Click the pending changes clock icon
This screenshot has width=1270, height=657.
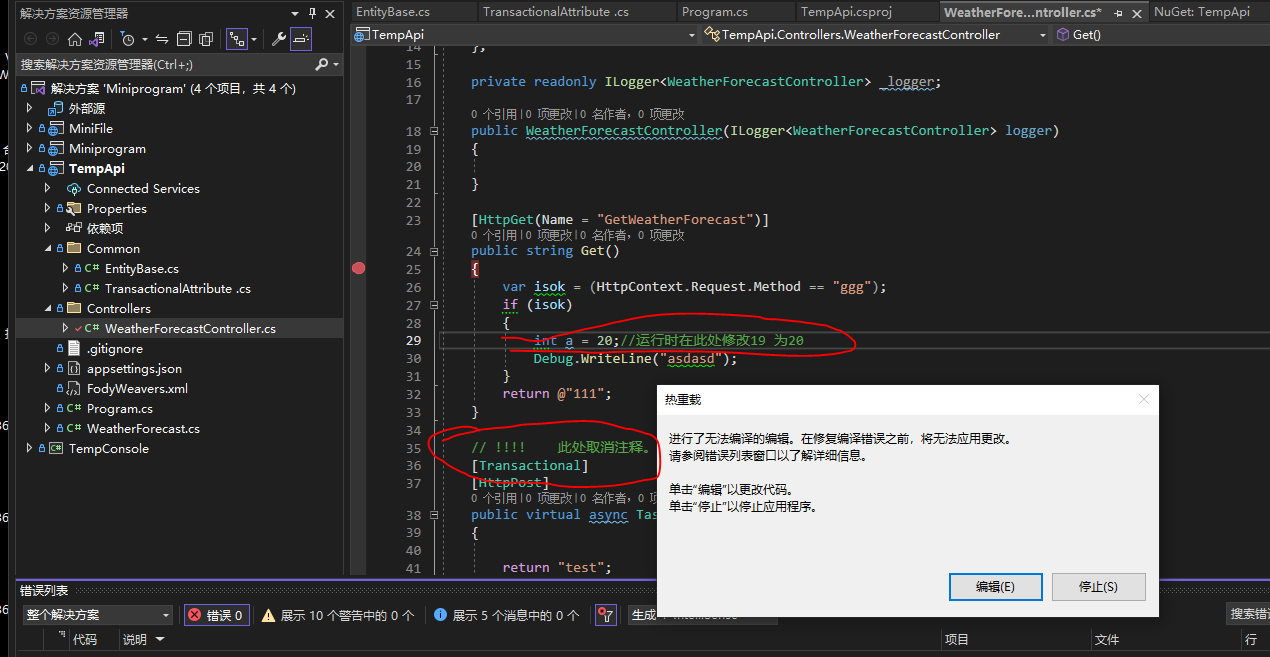click(x=128, y=38)
